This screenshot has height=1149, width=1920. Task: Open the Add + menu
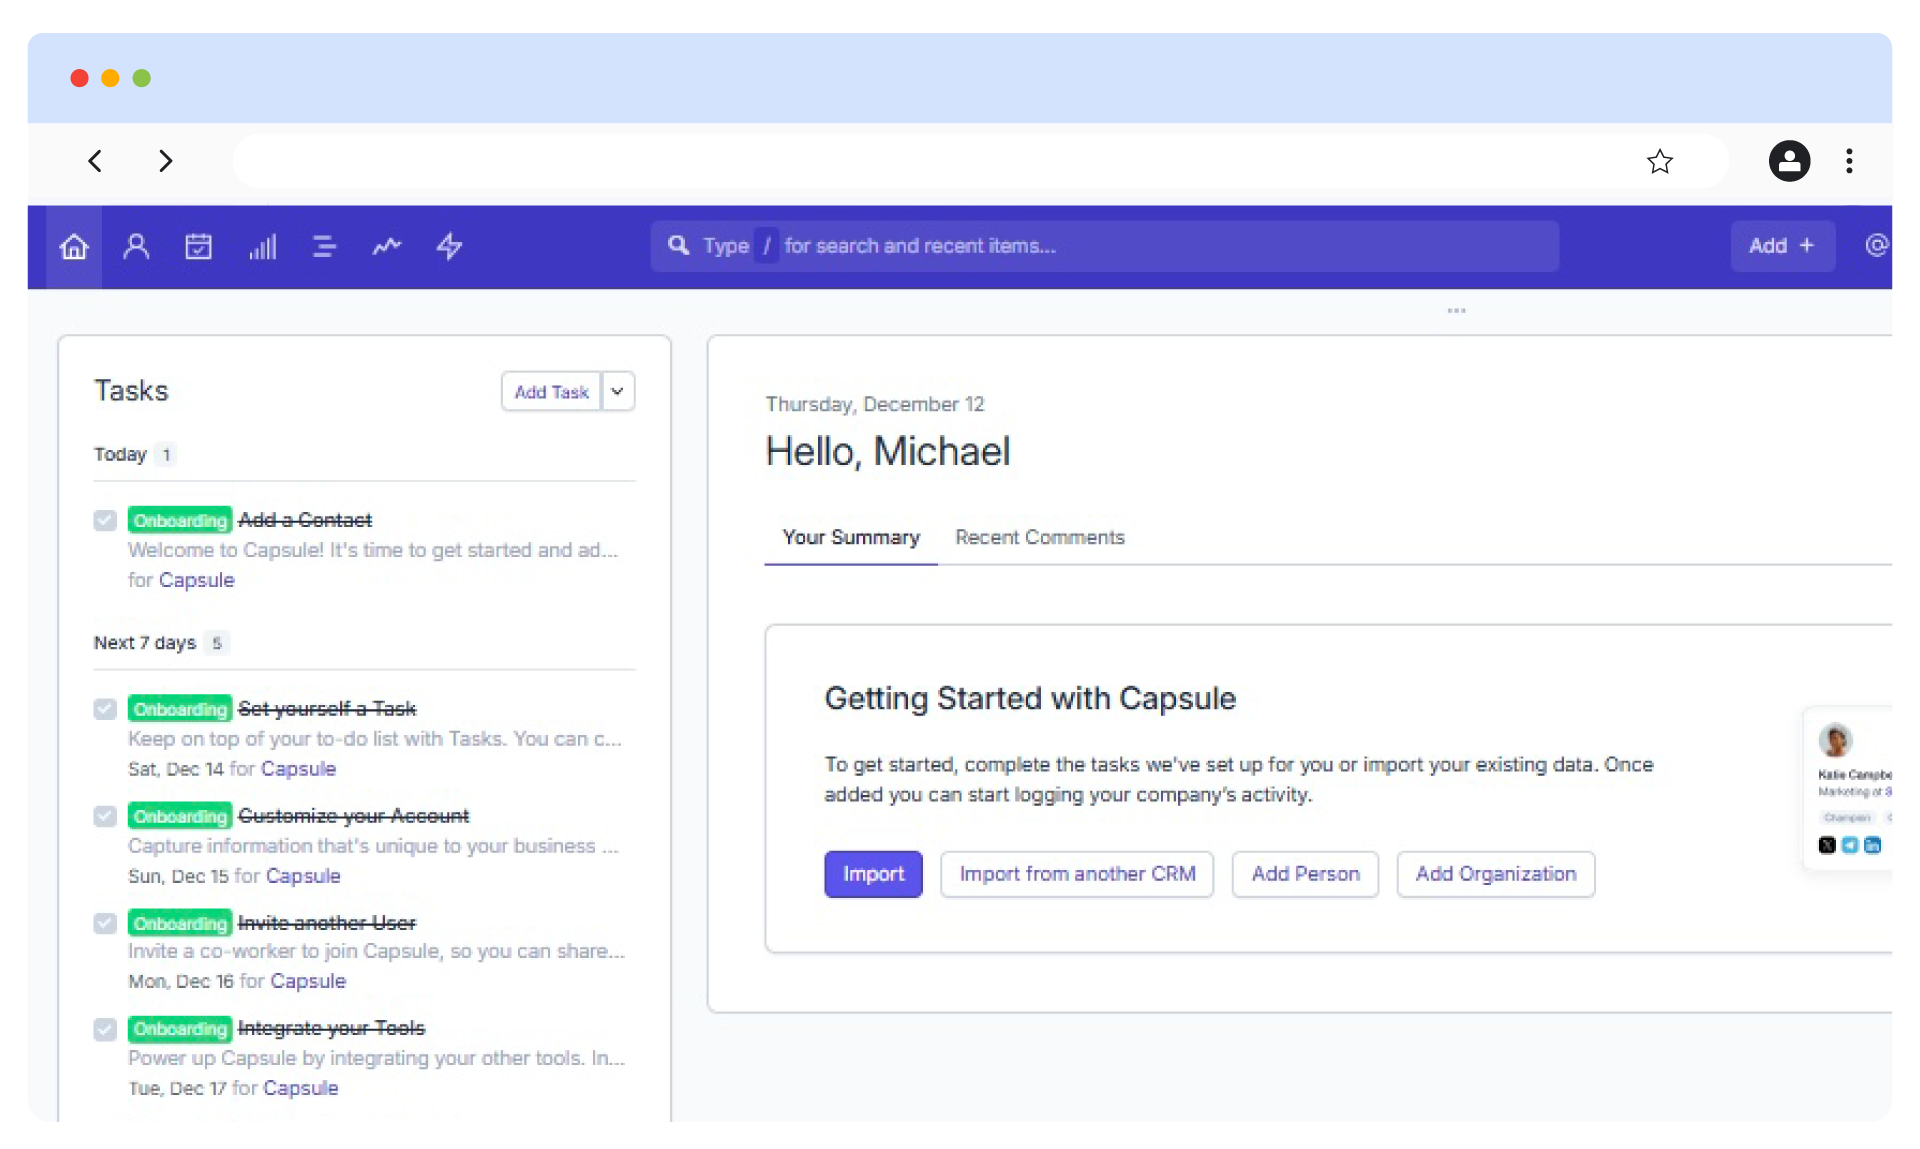click(1781, 246)
